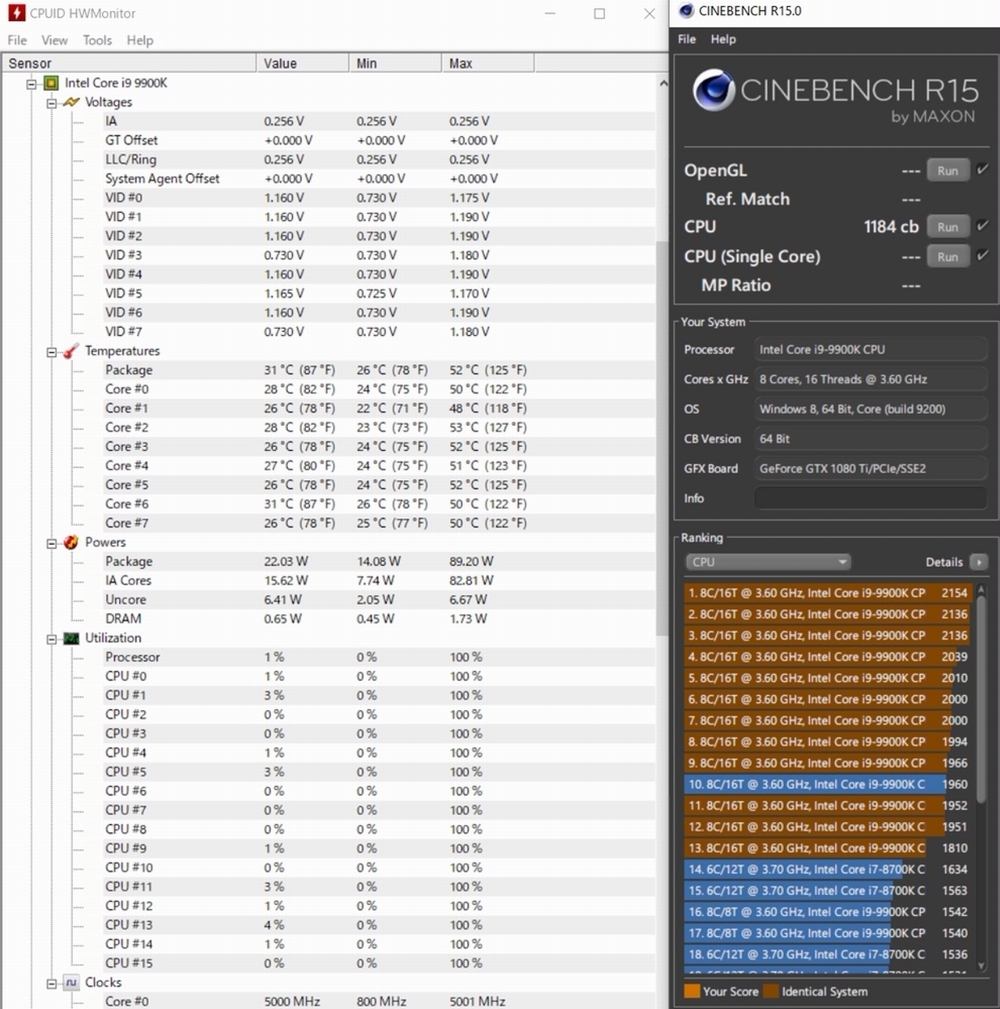Click the Identical System brown legend swatch

point(771,991)
